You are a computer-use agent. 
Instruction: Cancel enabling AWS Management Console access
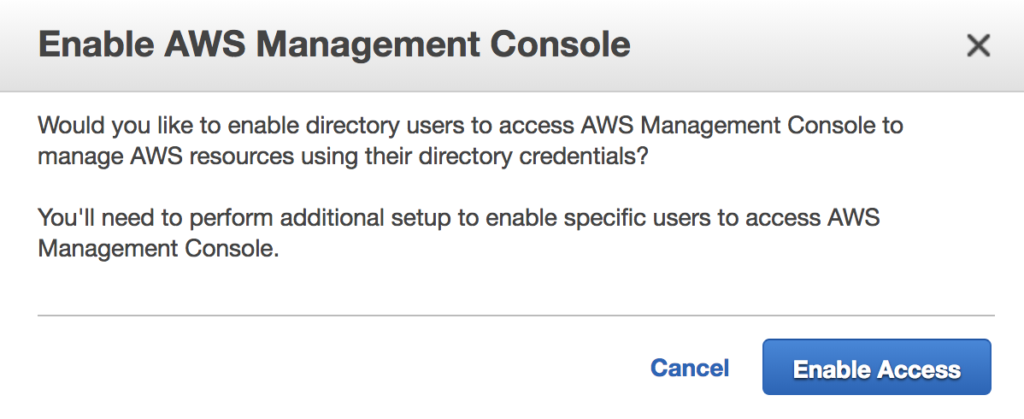point(690,368)
